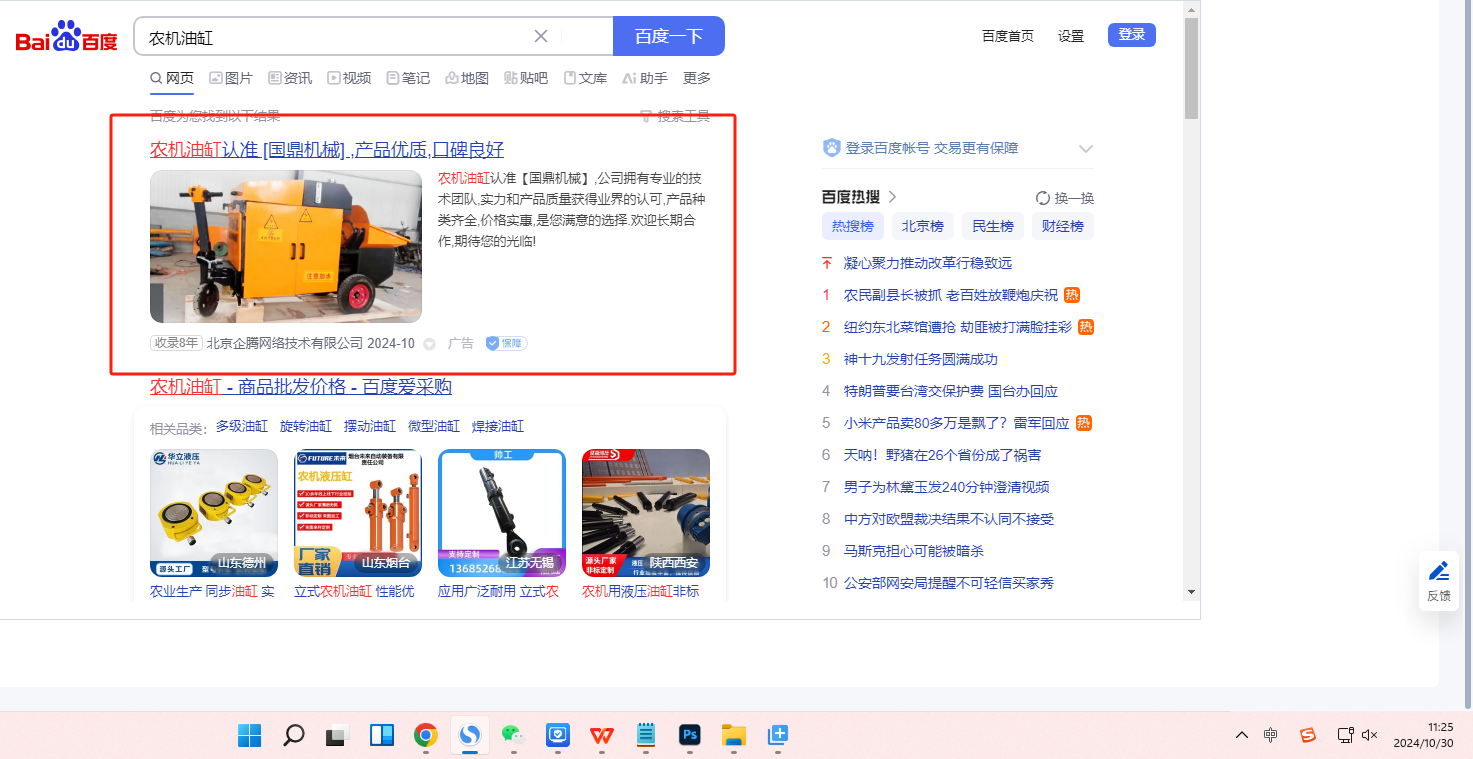Select the 财经榜 tab
Viewport: 1473px width, 759px height.
pyautogui.click(x=1063, y=226)
